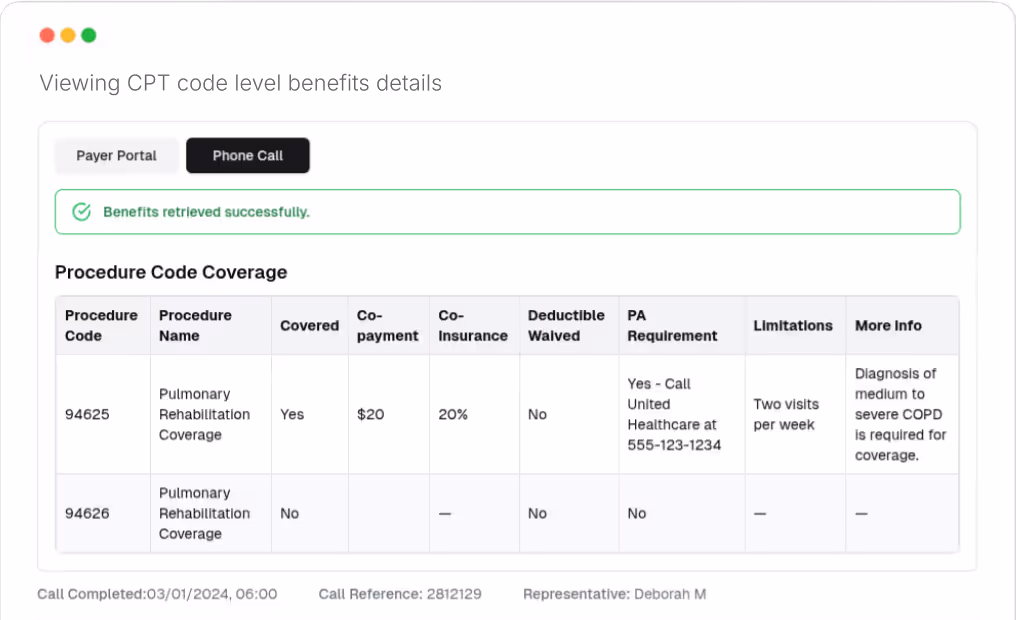This screenshot has height=620, width=1016.
Task: Select the Phone Call tab
Action: click(x=247, y=155)
